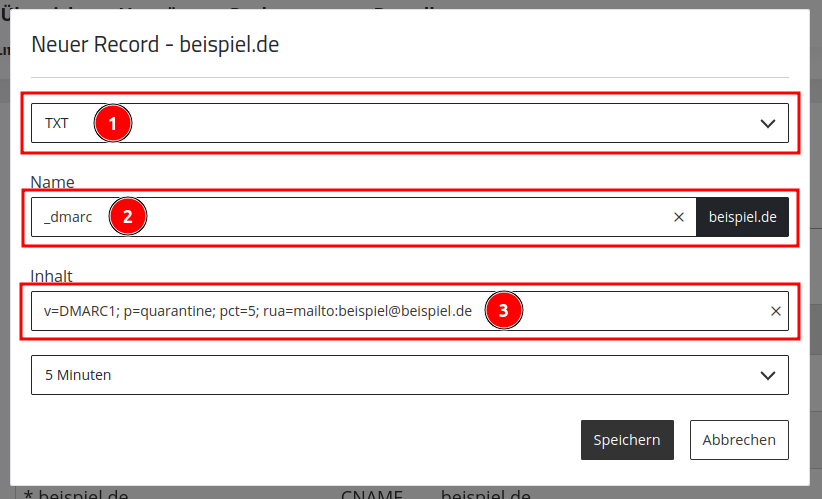Click the chevron arrow beside 5 Minuten
The image size is (822, 499).
(767, 375)
